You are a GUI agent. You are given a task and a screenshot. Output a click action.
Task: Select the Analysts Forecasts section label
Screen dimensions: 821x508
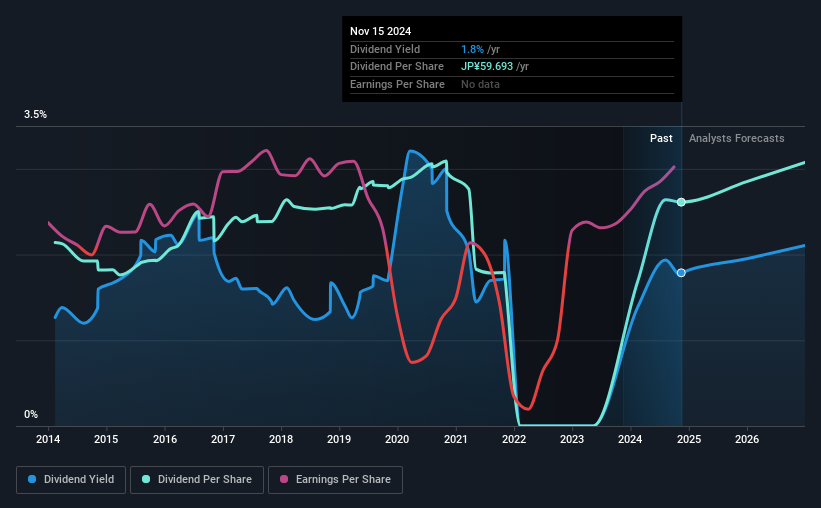click(736, 138)
